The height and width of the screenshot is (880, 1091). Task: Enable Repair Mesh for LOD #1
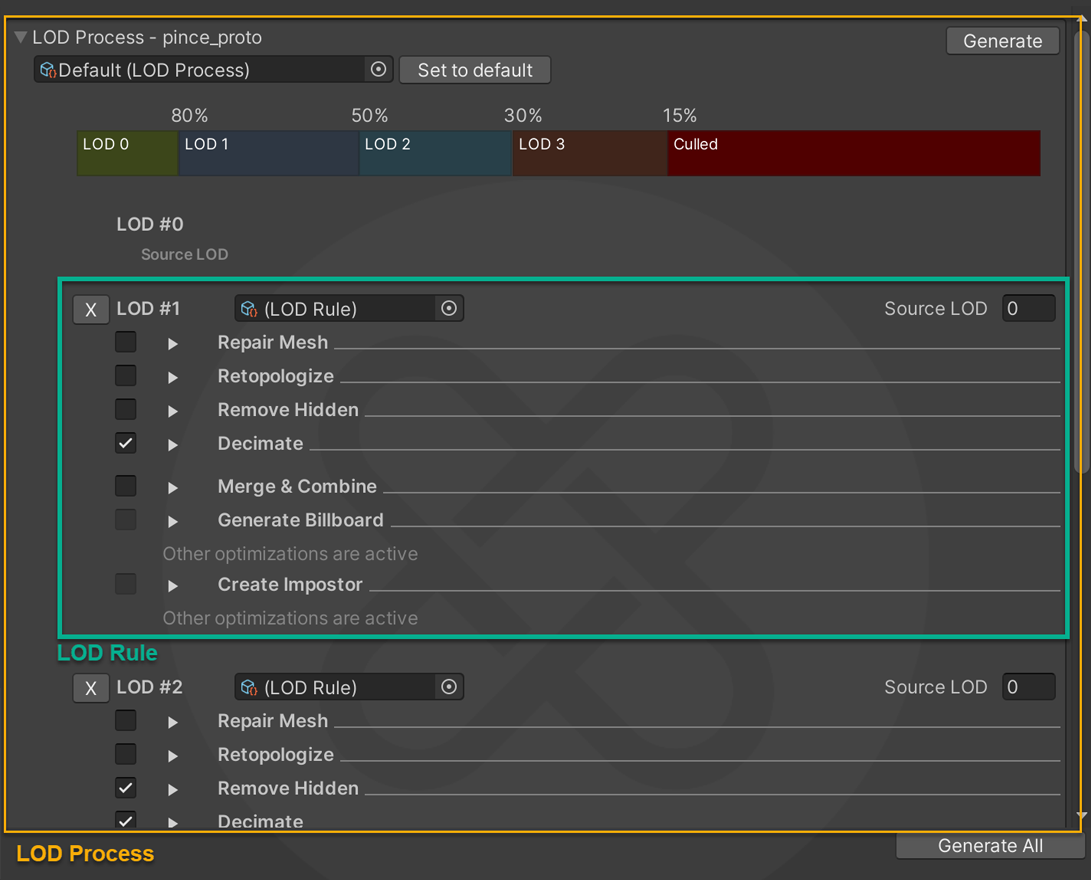coord(126,342)
